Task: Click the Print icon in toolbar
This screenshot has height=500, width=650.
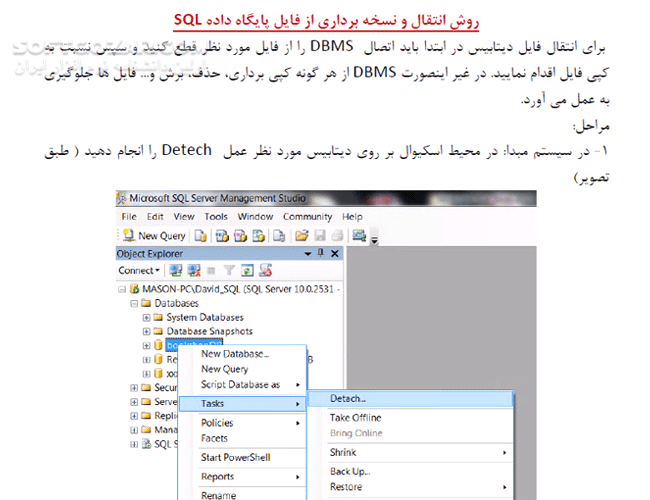Action: (337, 236)
